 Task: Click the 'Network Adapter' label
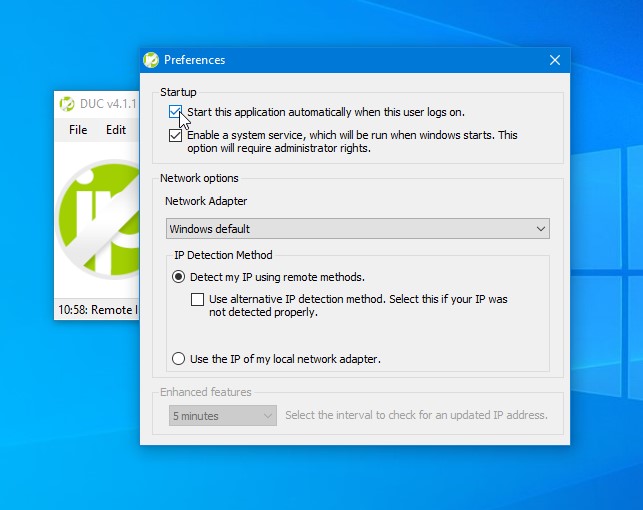pos(206,201)
